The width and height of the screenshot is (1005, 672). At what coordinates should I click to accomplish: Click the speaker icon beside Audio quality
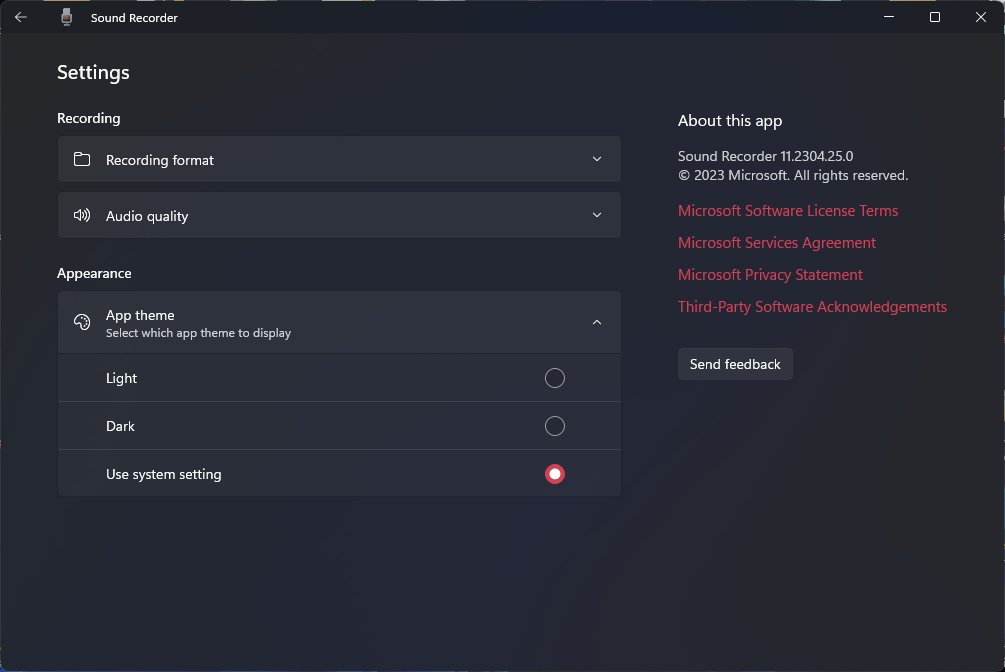pos(82,215)
